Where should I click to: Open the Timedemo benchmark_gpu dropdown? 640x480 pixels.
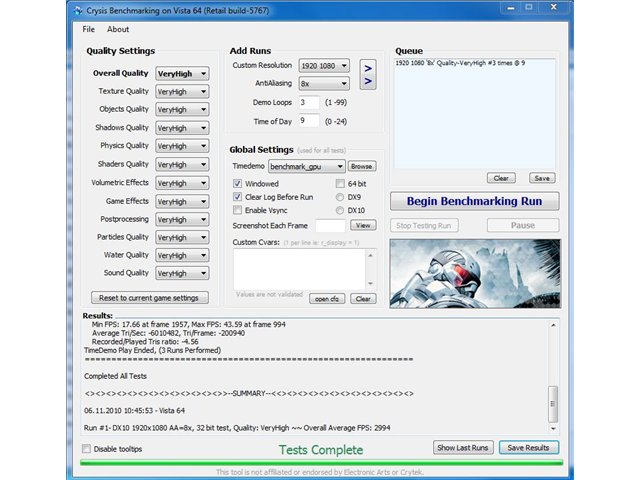307,167
